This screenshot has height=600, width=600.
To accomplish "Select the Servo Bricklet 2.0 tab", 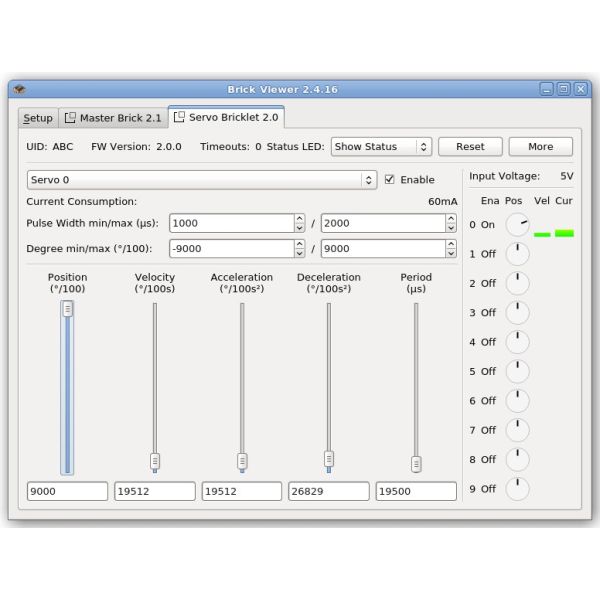I will 226,117.
